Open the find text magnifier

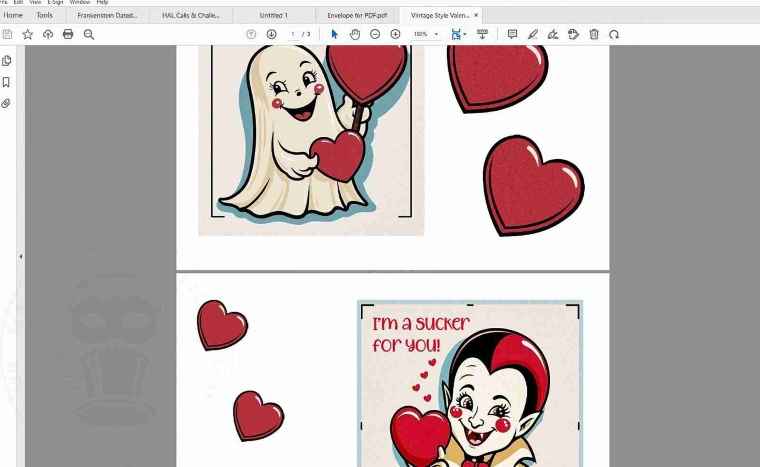tap(89, 34)
